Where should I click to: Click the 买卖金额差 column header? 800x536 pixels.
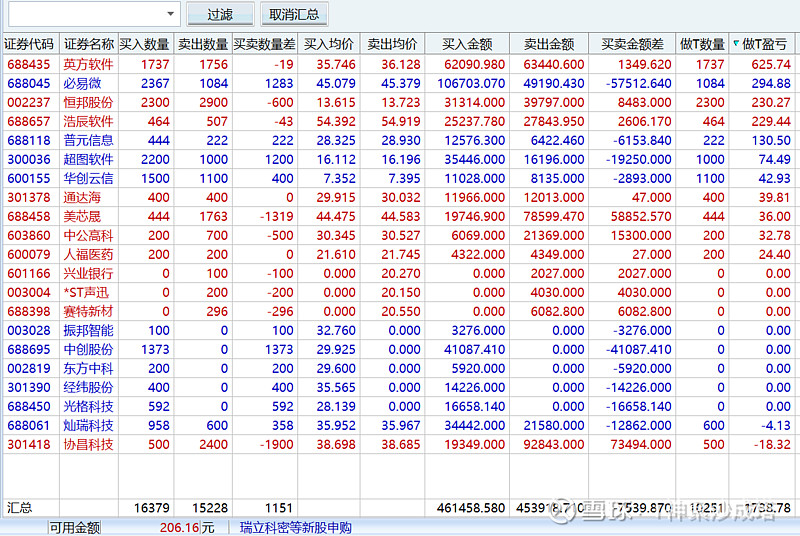click(632, 44)
